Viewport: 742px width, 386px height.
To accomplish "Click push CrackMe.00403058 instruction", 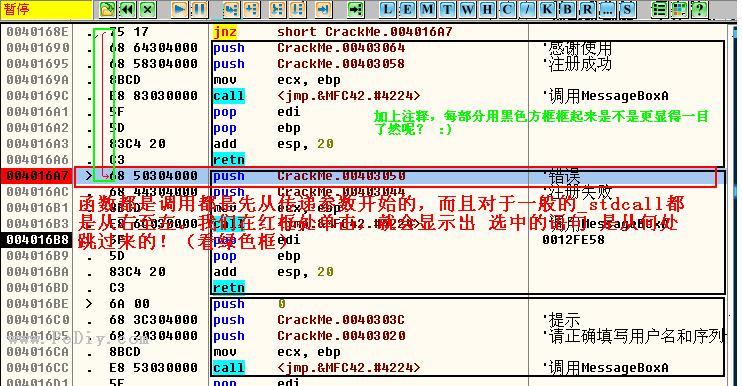I will [x=309, y=64].
